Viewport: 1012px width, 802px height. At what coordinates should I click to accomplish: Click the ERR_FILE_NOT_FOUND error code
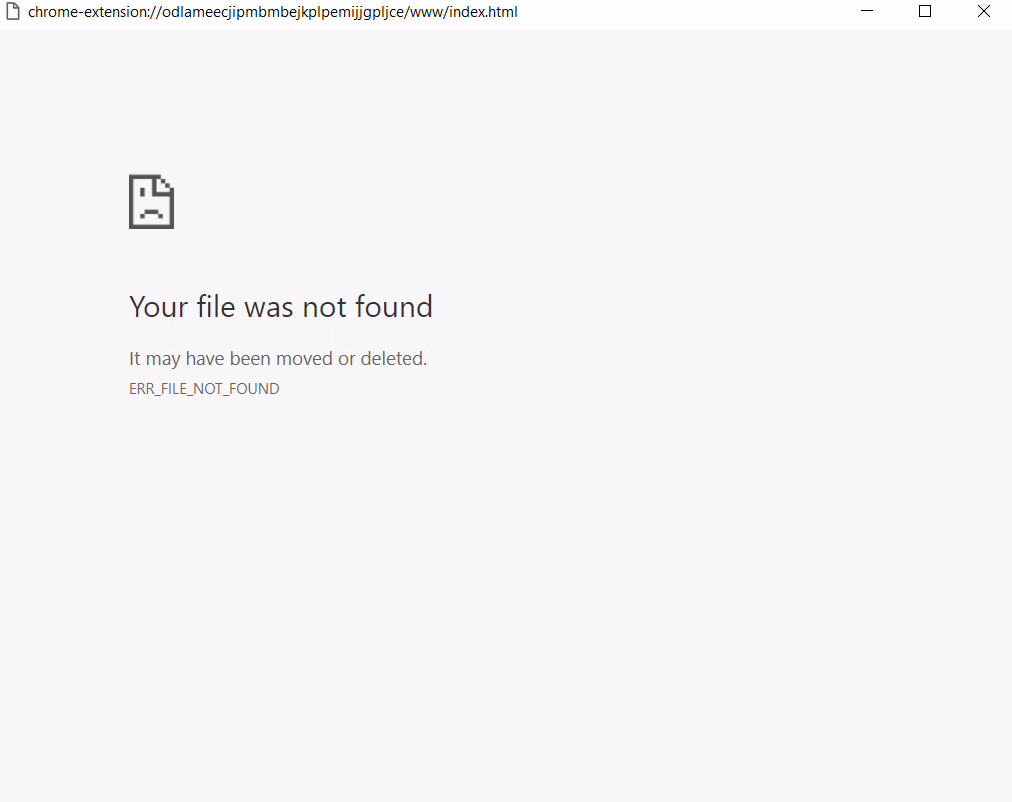(x=204, y=389)
